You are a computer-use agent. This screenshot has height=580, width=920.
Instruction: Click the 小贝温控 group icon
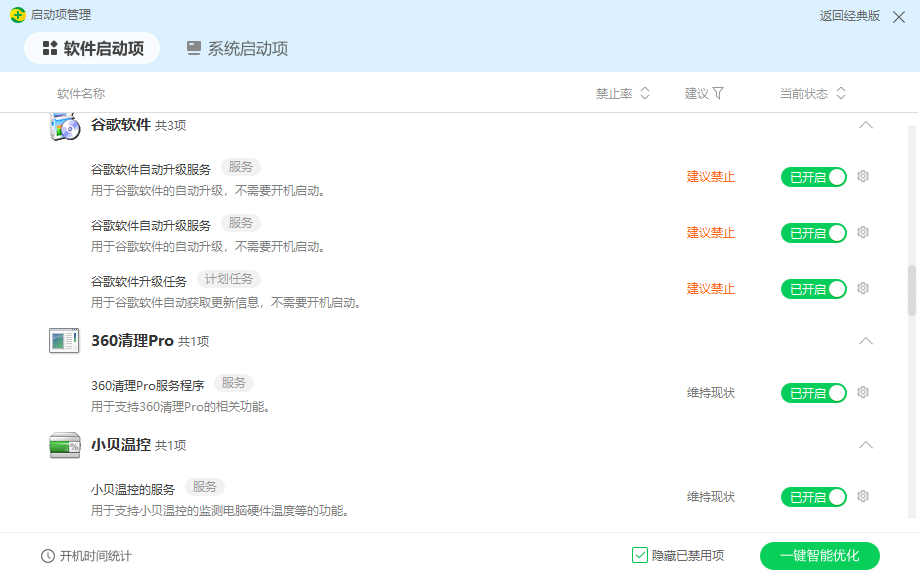pos(64,444)
